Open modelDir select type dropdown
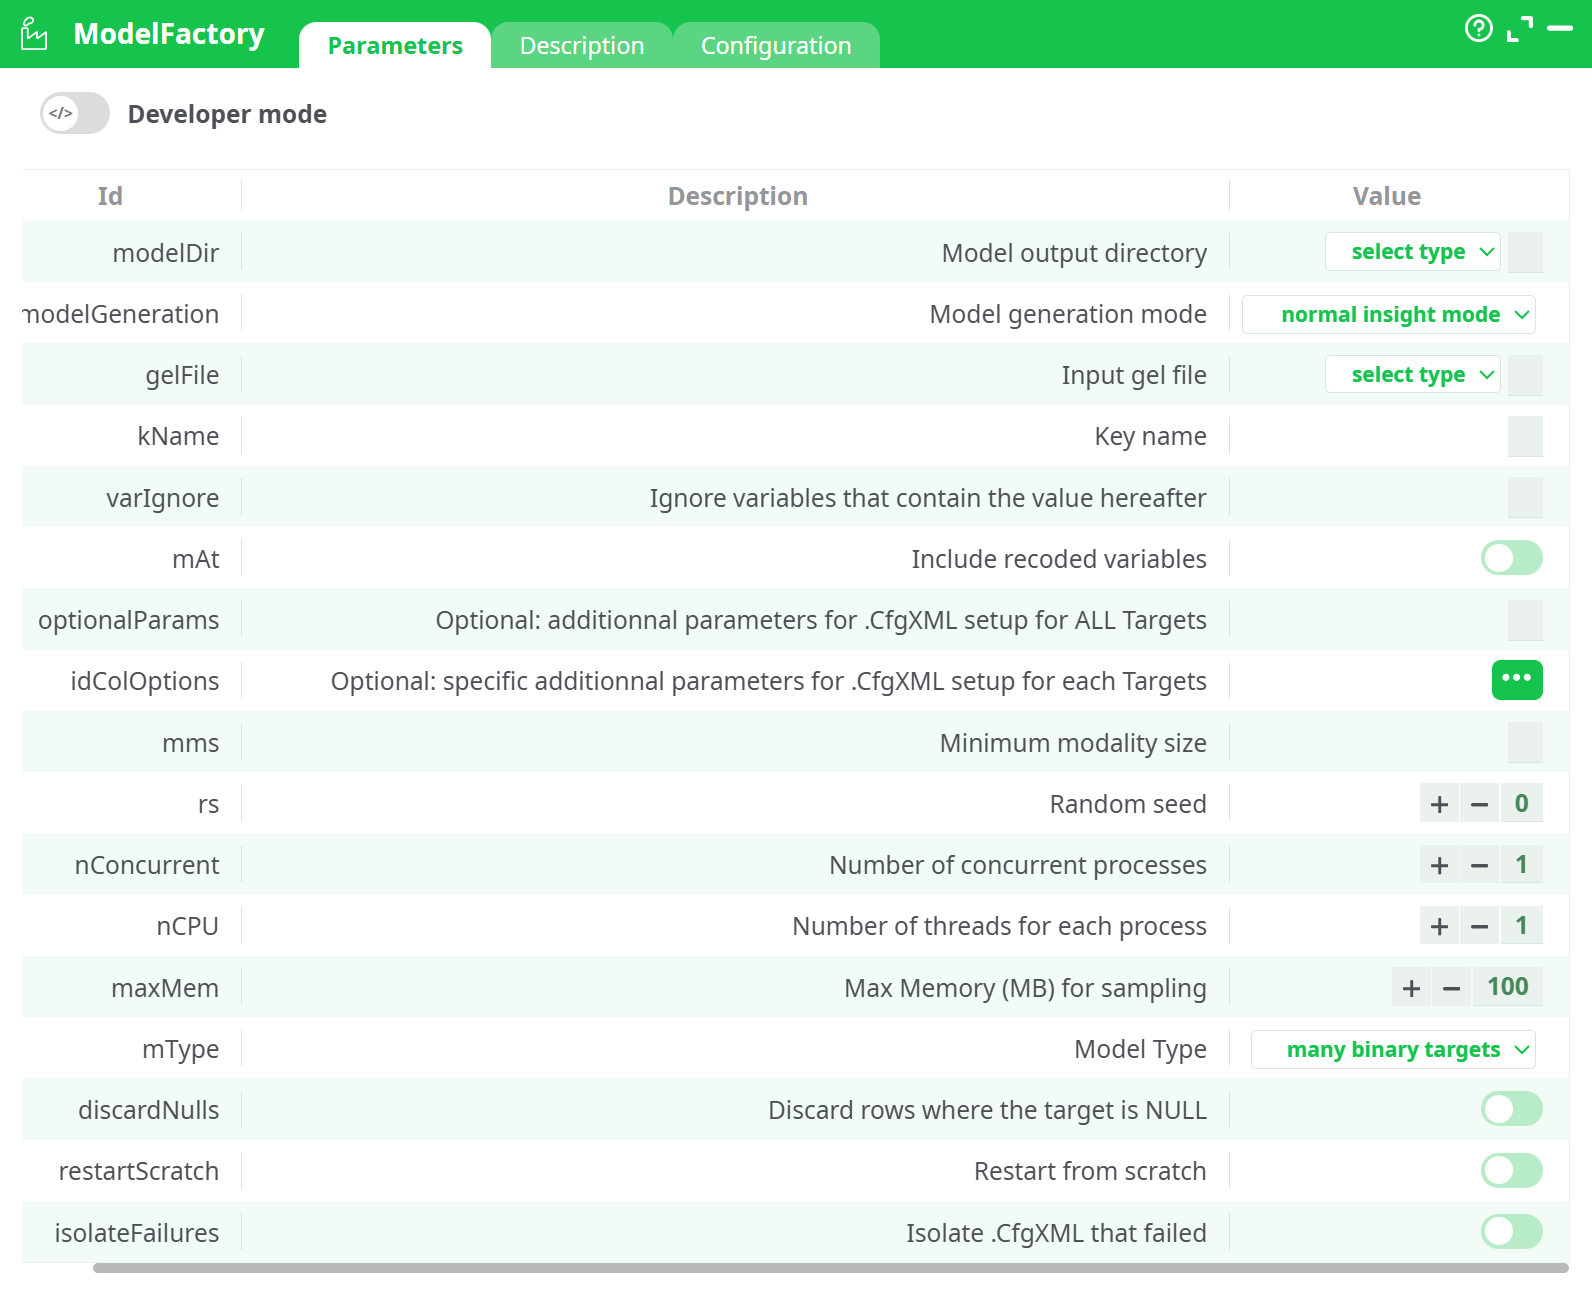 tap(1411, 252)
